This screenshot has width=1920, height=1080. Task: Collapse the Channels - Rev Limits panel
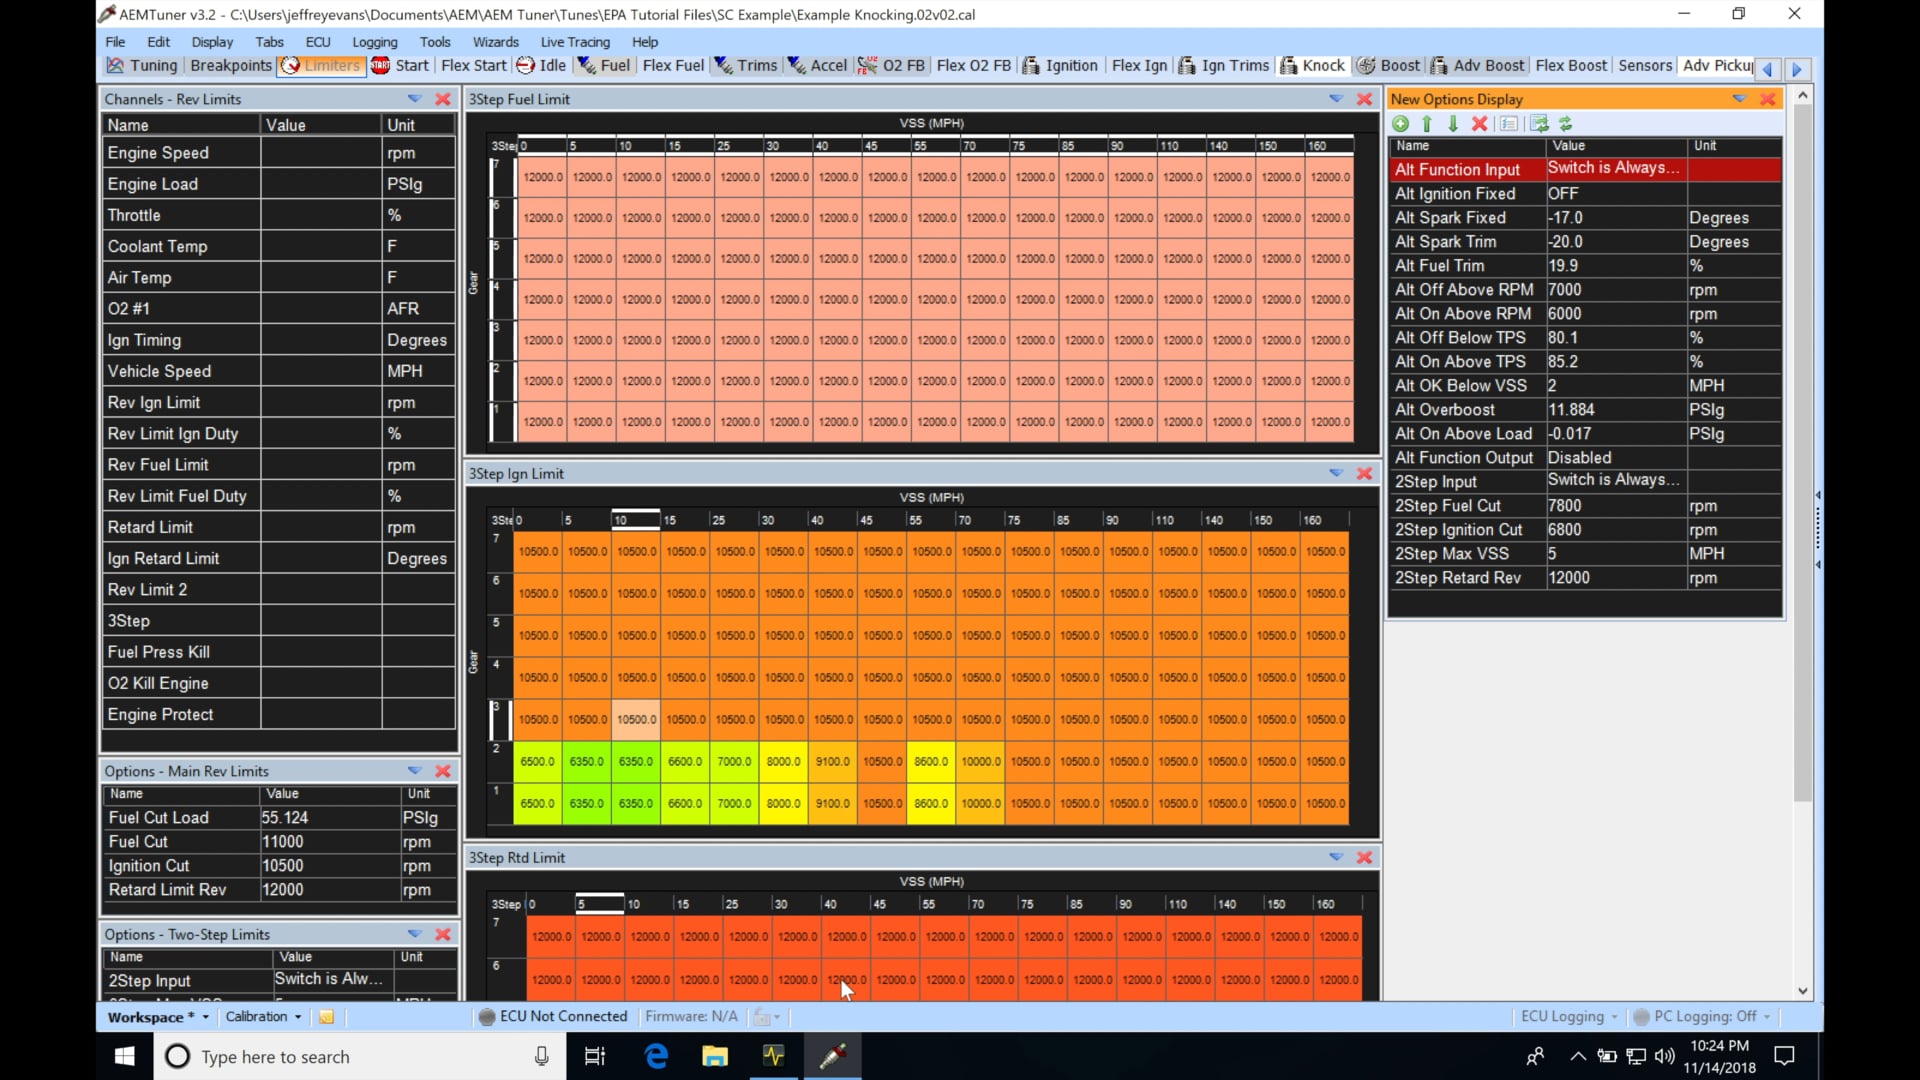click(x=413, y=99)
